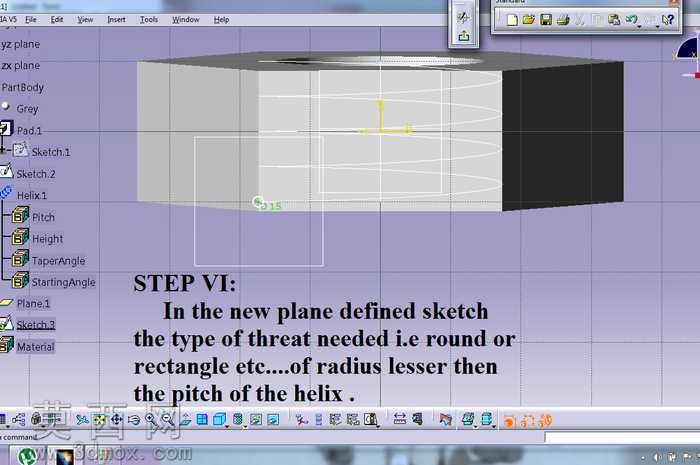Select the StartingAngle parameter

coord(63,282)
